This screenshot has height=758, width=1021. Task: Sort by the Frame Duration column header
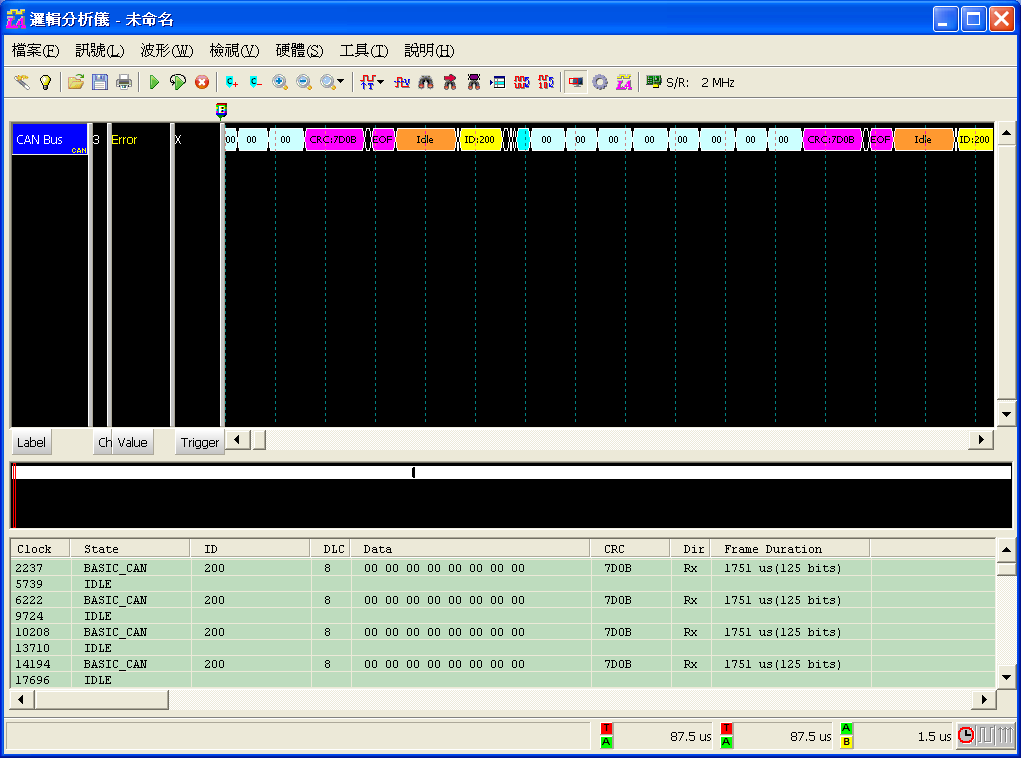click(x=789, y=549)
